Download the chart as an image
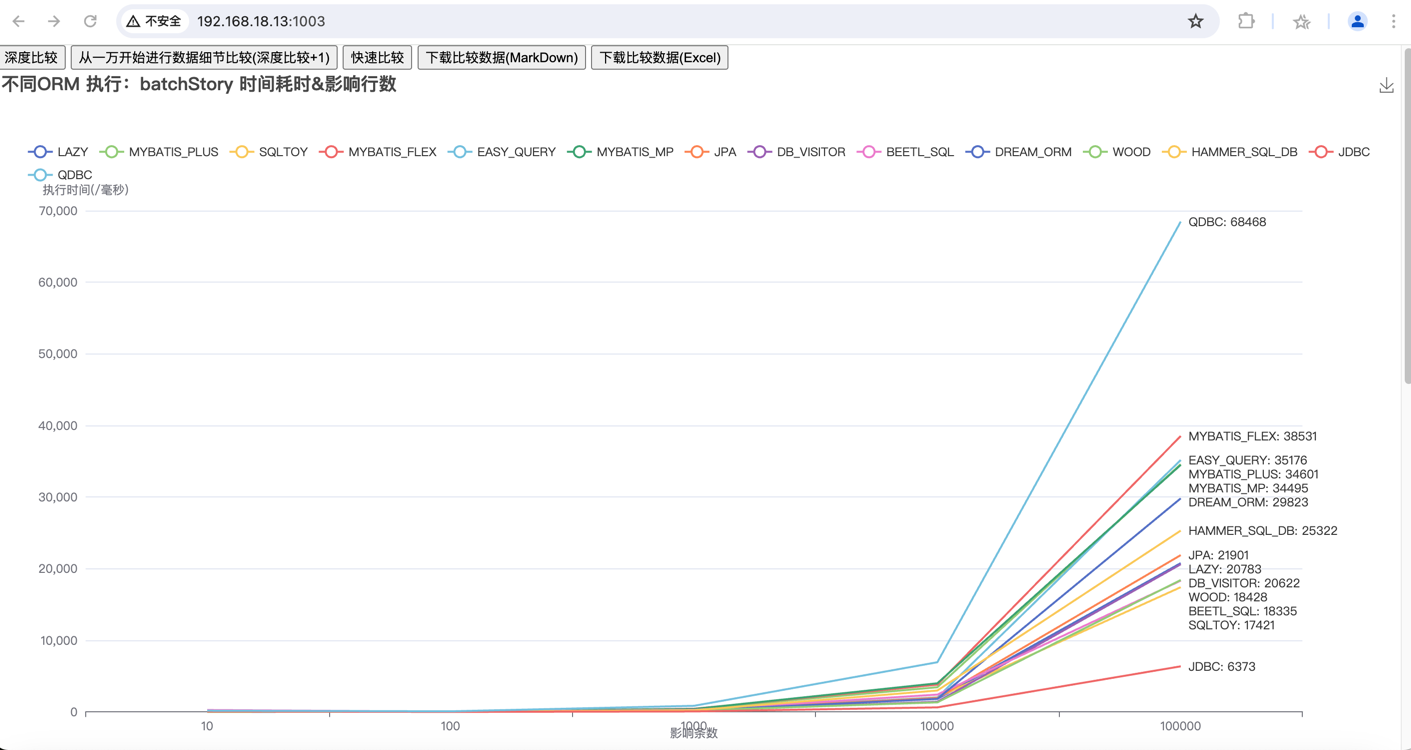 pyautogui.click(x=1386, y=86)
